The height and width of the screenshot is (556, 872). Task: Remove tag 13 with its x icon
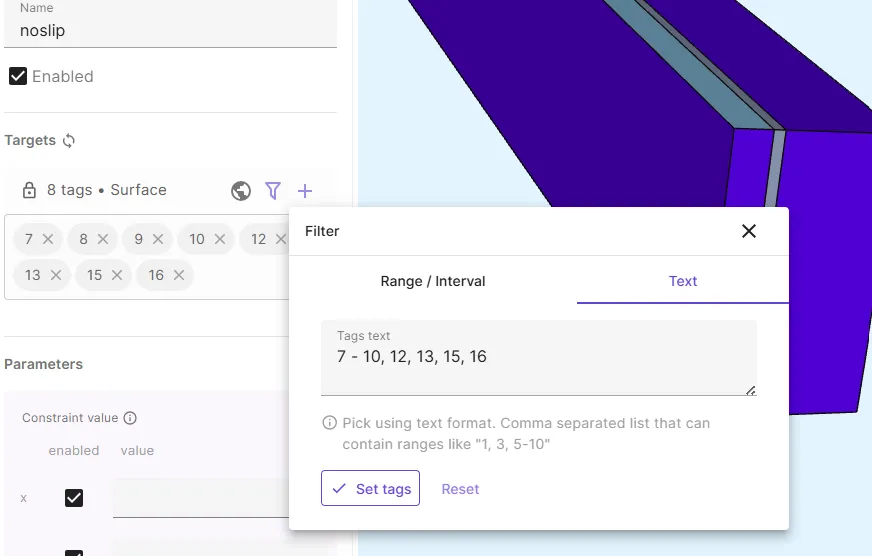(x=56, y=275)
